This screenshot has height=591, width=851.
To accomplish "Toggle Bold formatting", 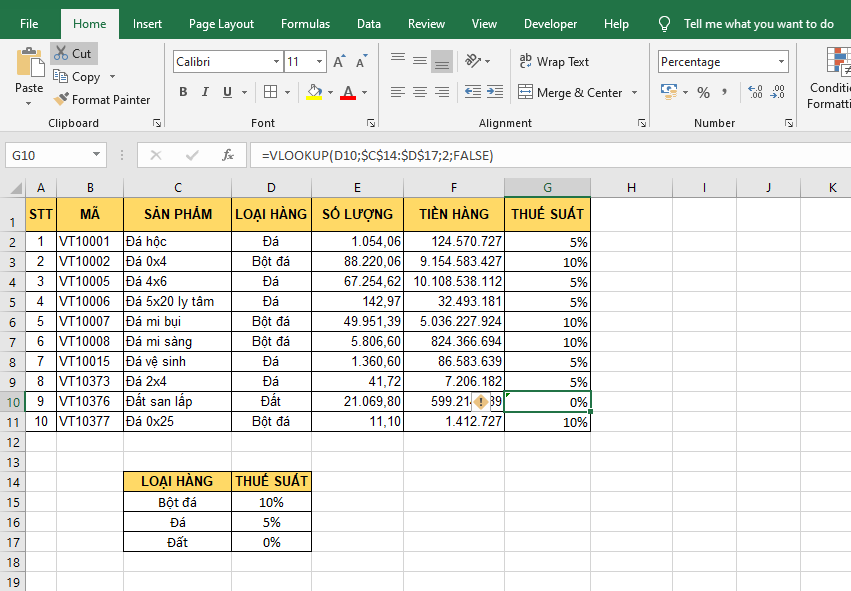I will pyautogui.click(x=183, y=93).
